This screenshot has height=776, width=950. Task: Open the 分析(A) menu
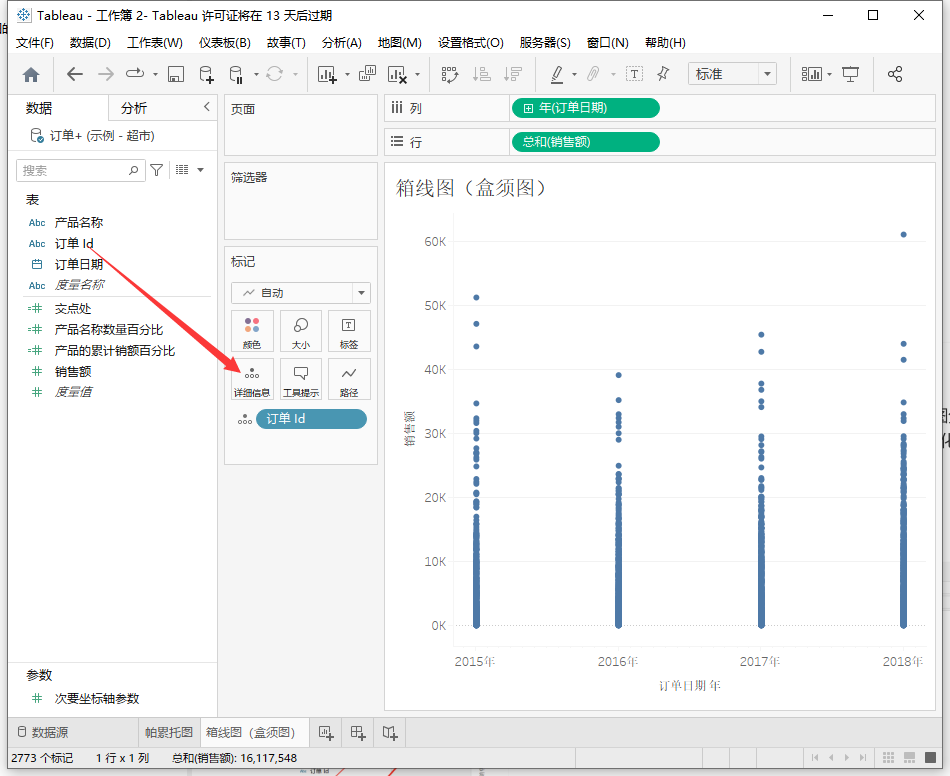click(342, 42)
